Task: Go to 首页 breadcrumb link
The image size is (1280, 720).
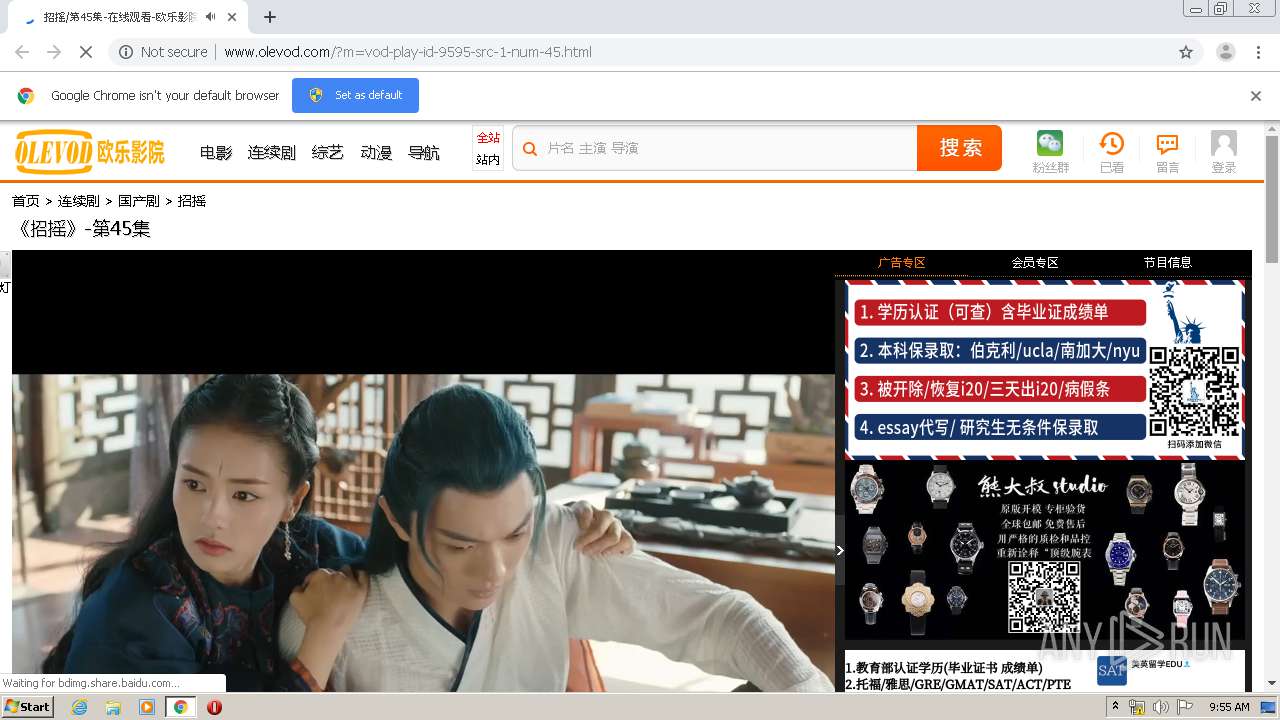Action: coord(26,201)
